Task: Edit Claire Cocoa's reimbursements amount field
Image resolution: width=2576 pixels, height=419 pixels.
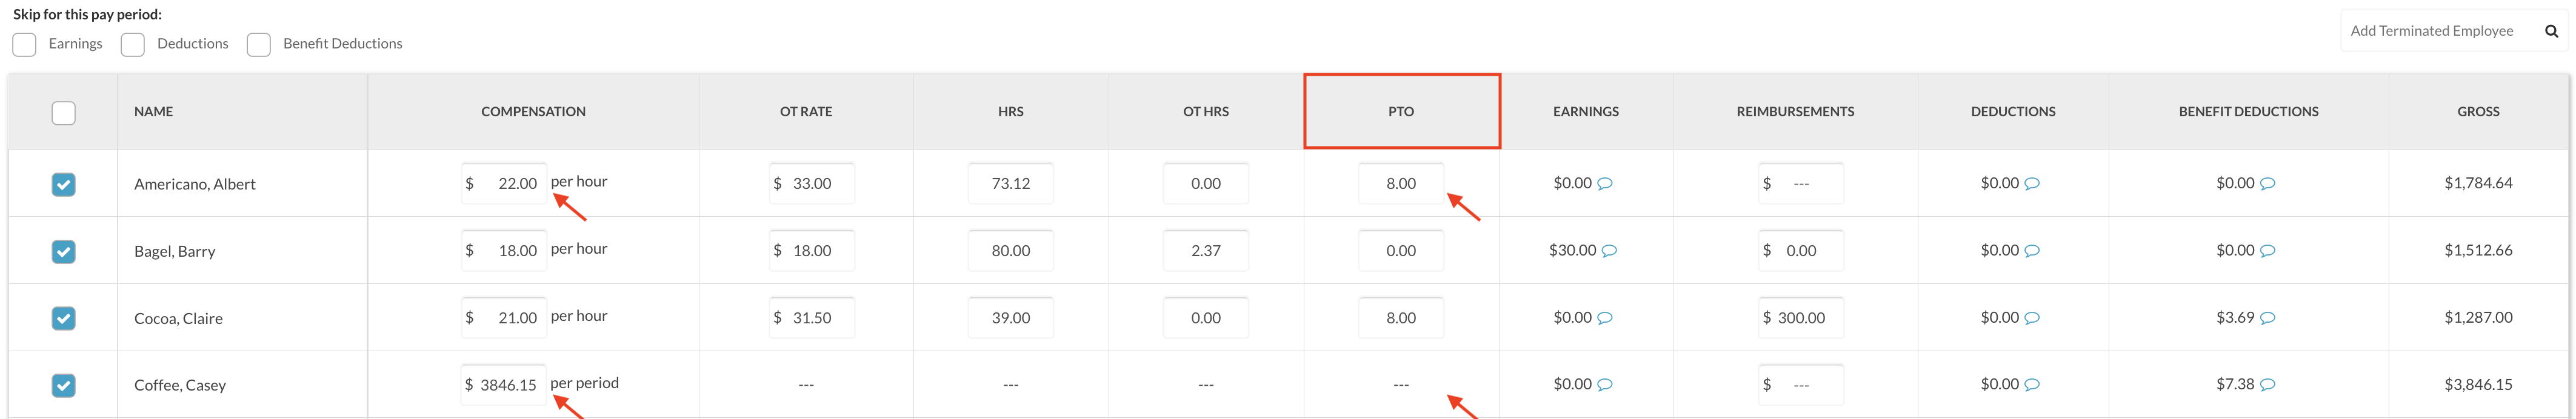Action: 1801,318
